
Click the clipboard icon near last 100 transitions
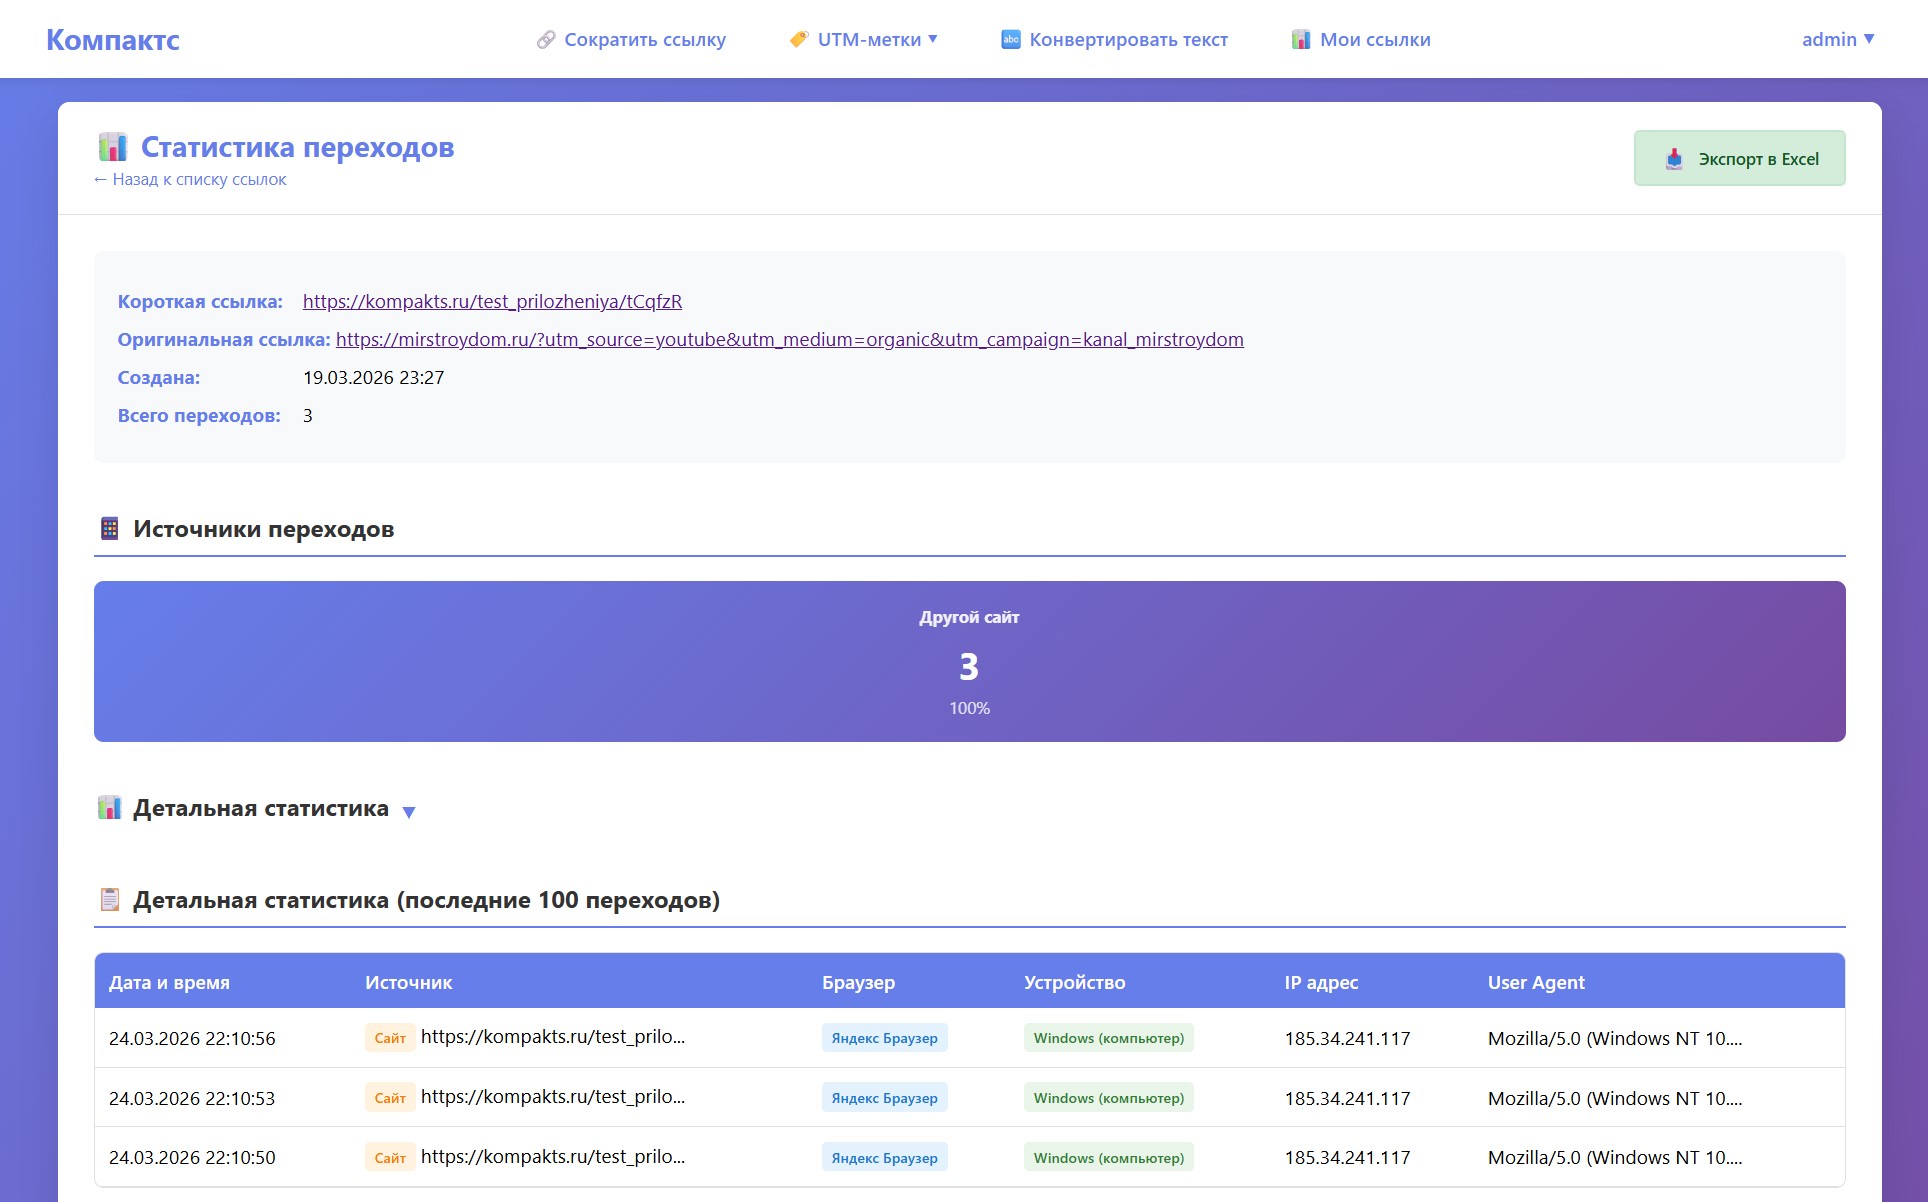110,900
